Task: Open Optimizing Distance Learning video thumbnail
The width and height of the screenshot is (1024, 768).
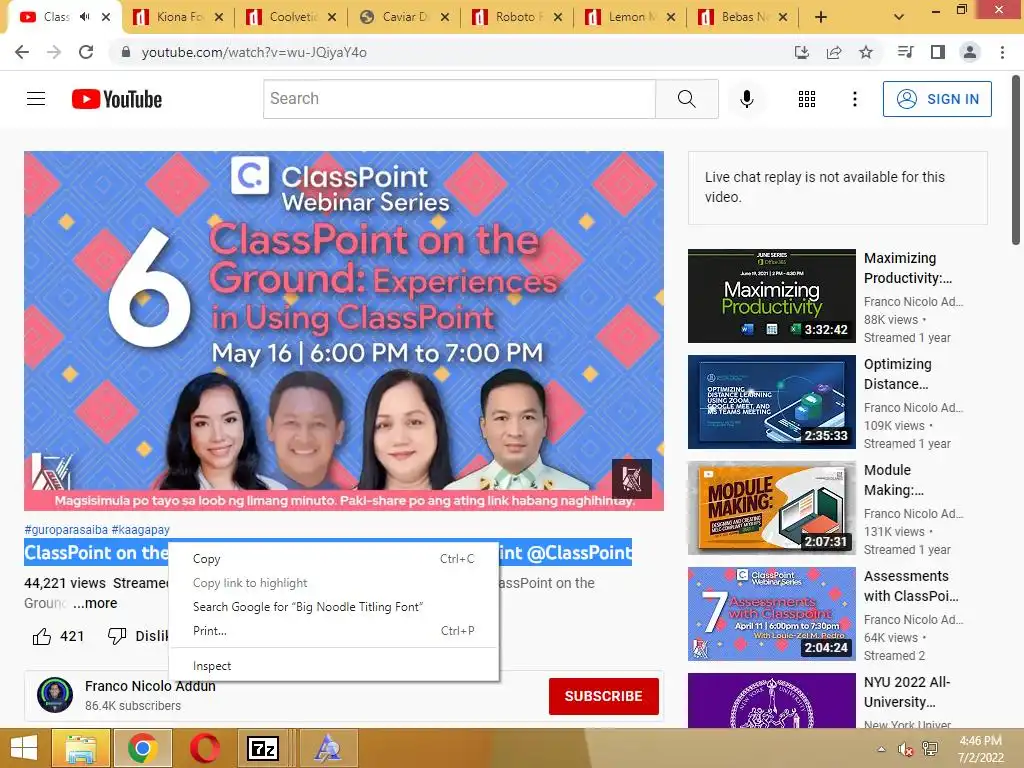Action: point(772,402)
